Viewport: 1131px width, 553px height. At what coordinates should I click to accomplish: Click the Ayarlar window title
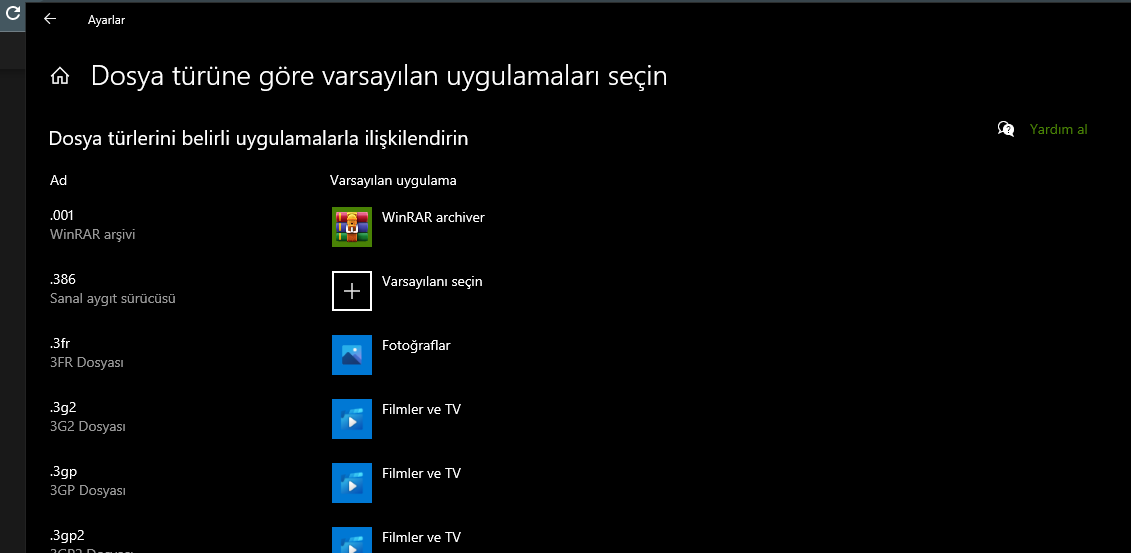click(107, 20)
